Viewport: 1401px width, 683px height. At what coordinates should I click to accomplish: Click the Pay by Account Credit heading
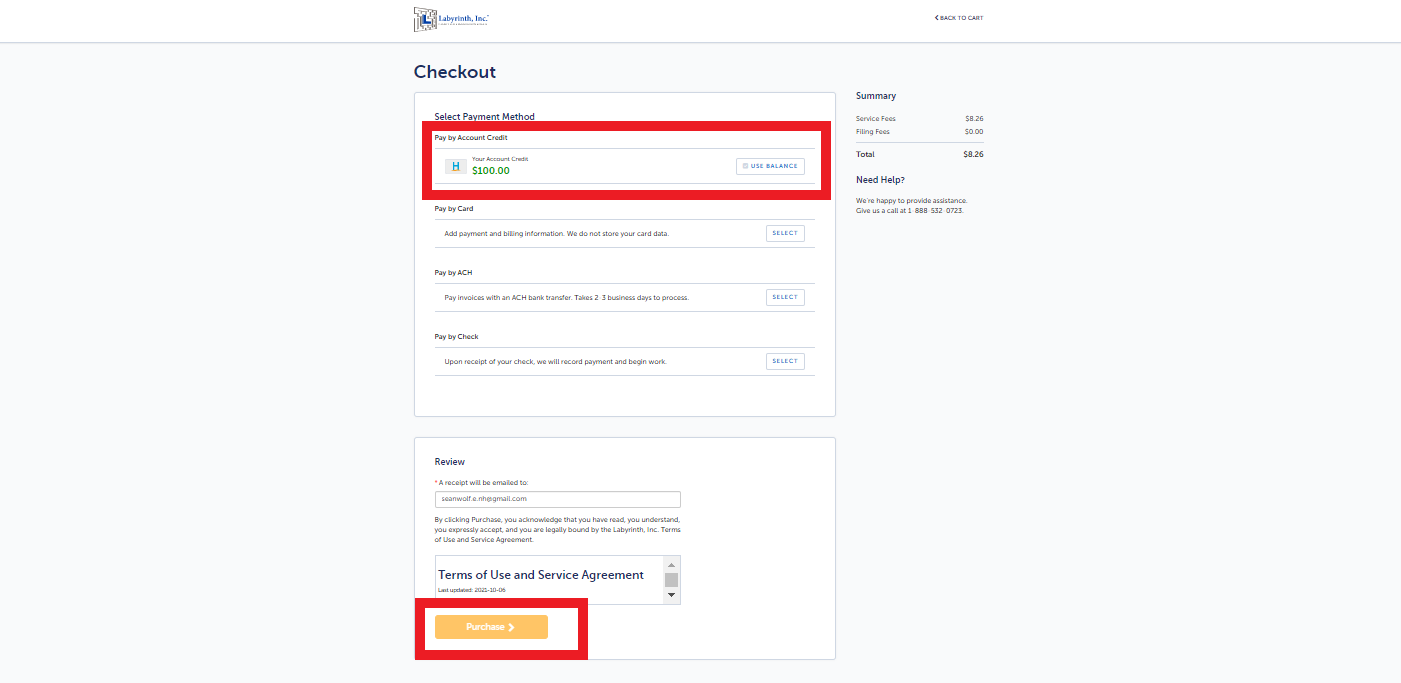click(x=471, y=138)
